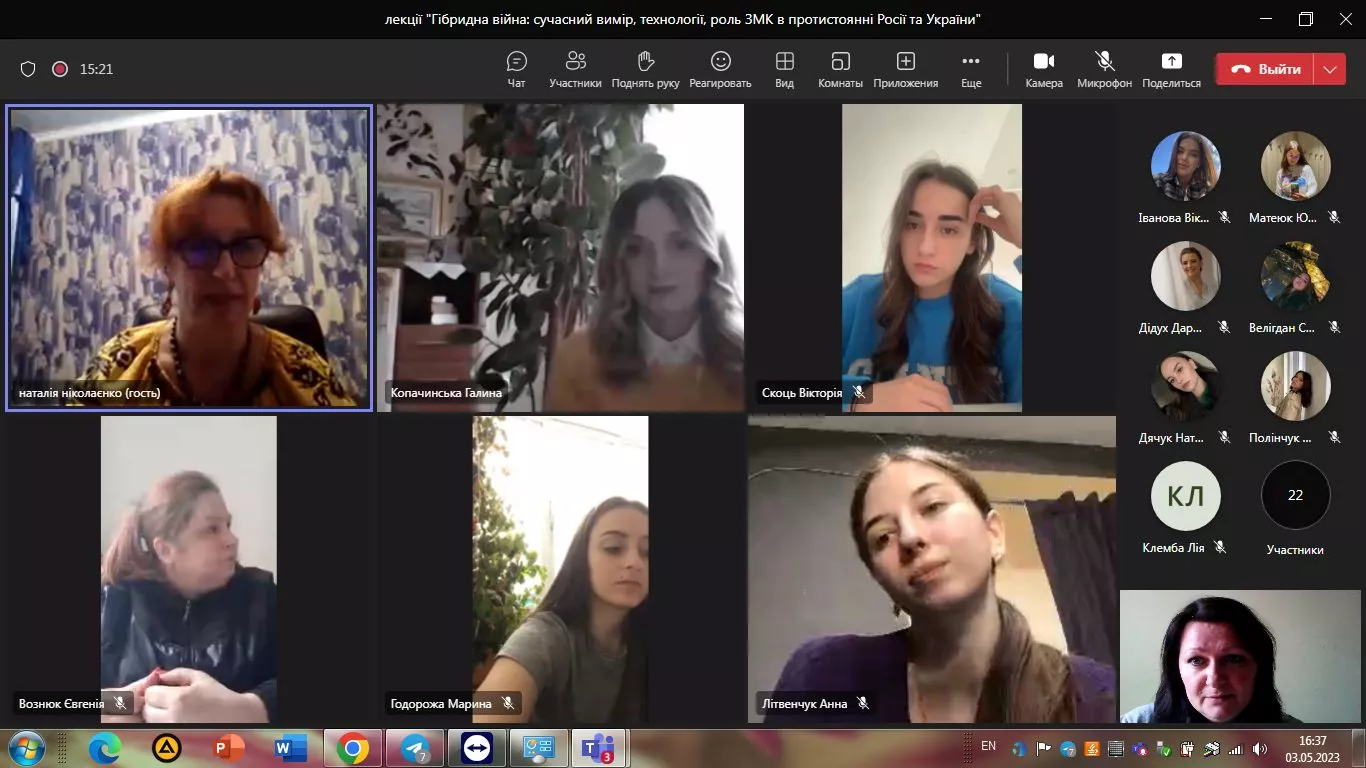Toggle the Камера on or off
Viewport: 1366px width, 768px height.
click(1044, 69)
